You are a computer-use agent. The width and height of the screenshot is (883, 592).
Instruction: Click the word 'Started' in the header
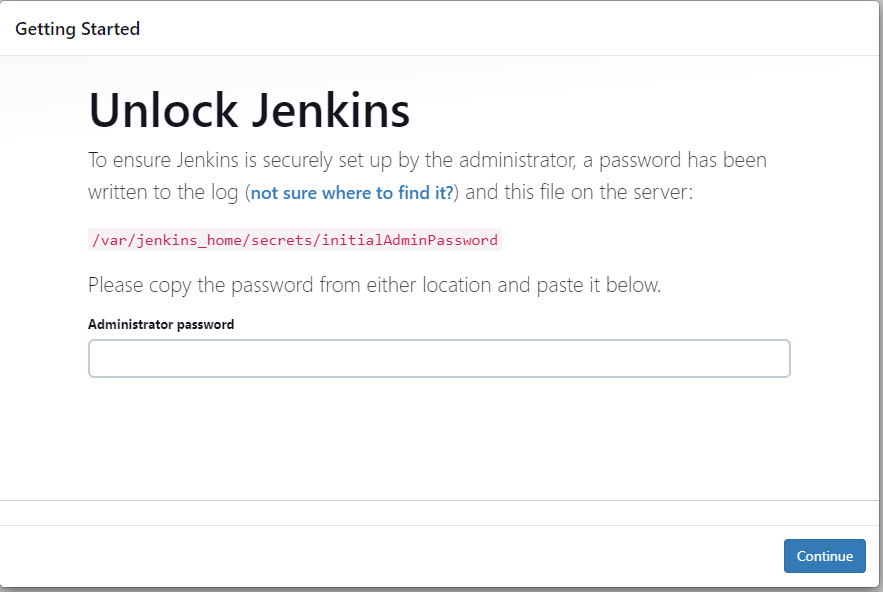(110, 29)
